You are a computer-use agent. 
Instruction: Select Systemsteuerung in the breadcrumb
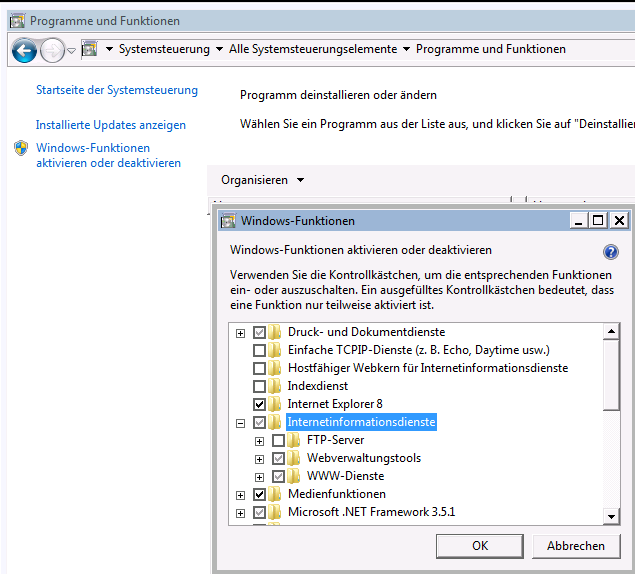[164, 49]
